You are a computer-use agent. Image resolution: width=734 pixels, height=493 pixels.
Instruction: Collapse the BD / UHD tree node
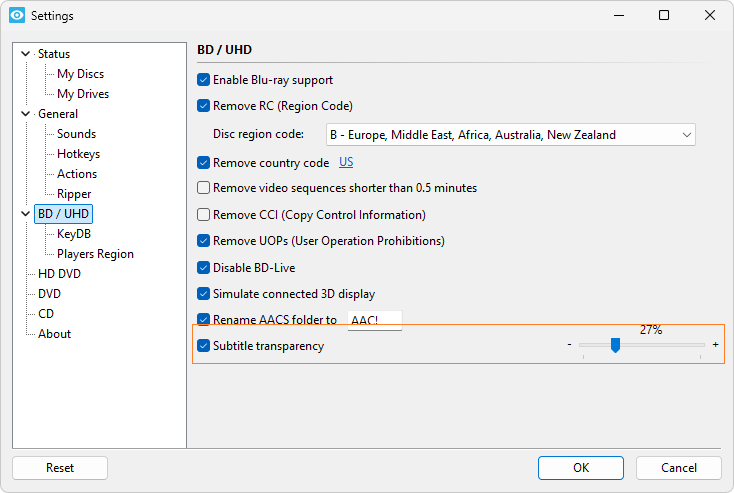[26, 214]
